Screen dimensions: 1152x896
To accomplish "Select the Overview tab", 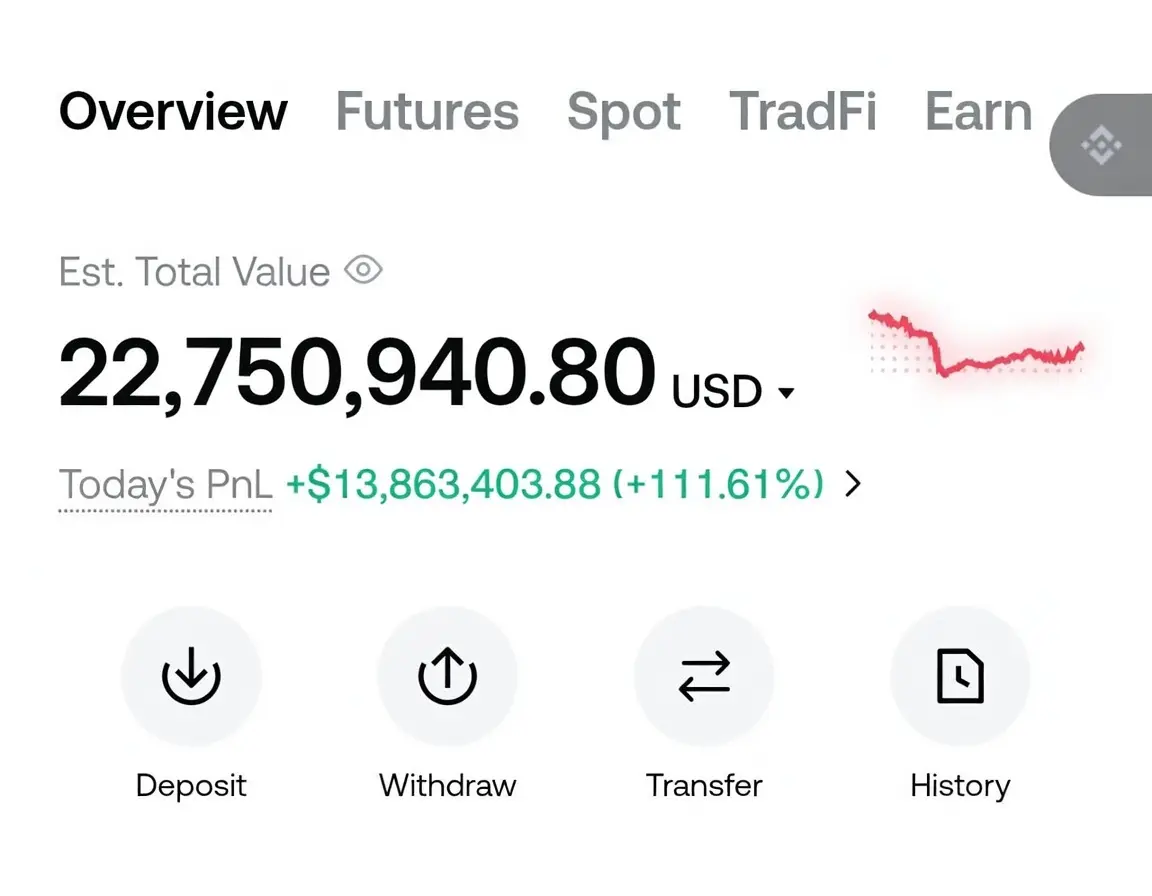I will [173, 112].
